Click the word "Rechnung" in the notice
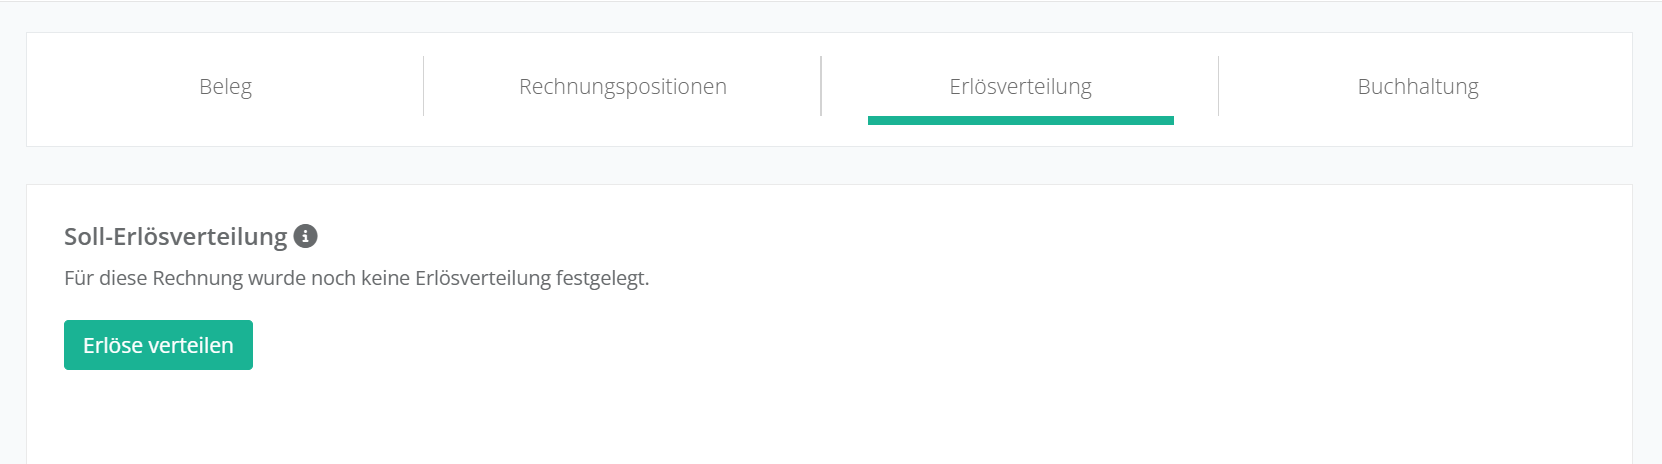The width and height of the screenshot is (1662, 464). point(197,278)
